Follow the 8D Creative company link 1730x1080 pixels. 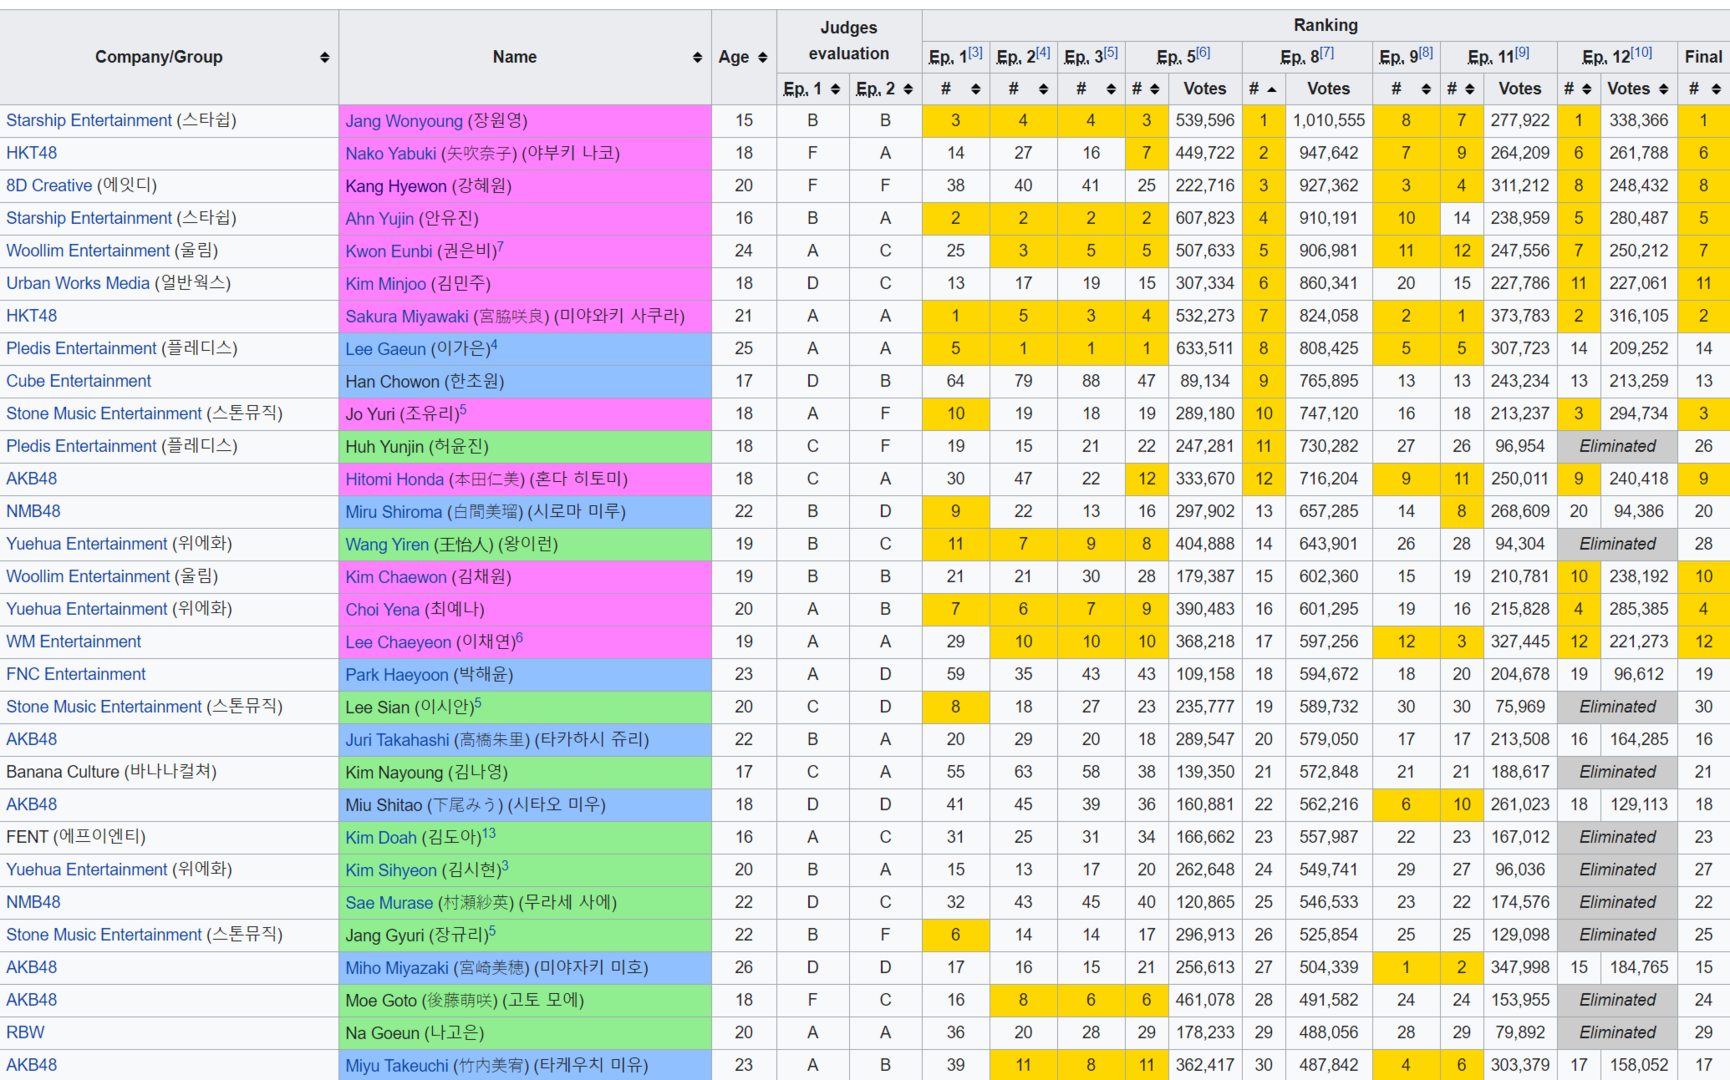[49, 186]
